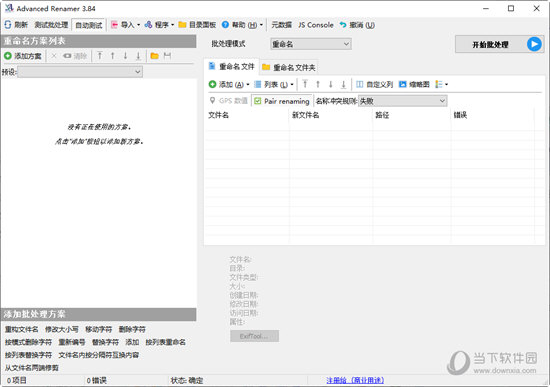This screenshot has width=550, height=387.
Task: Add 重新编号 renumber method
Action: 72,342
